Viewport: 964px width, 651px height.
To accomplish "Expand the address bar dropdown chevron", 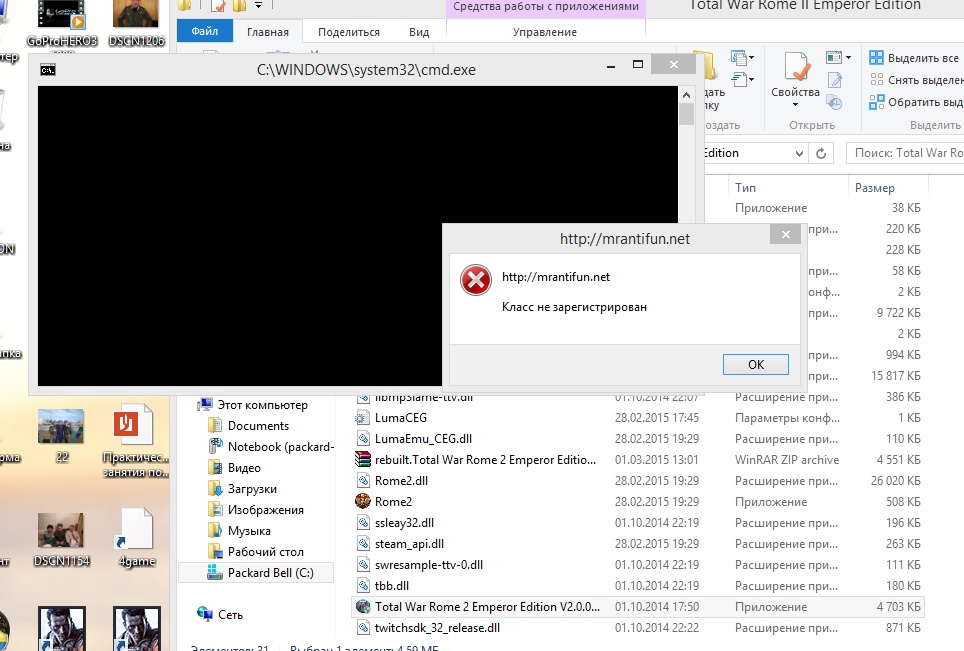I will click(799, 153).
